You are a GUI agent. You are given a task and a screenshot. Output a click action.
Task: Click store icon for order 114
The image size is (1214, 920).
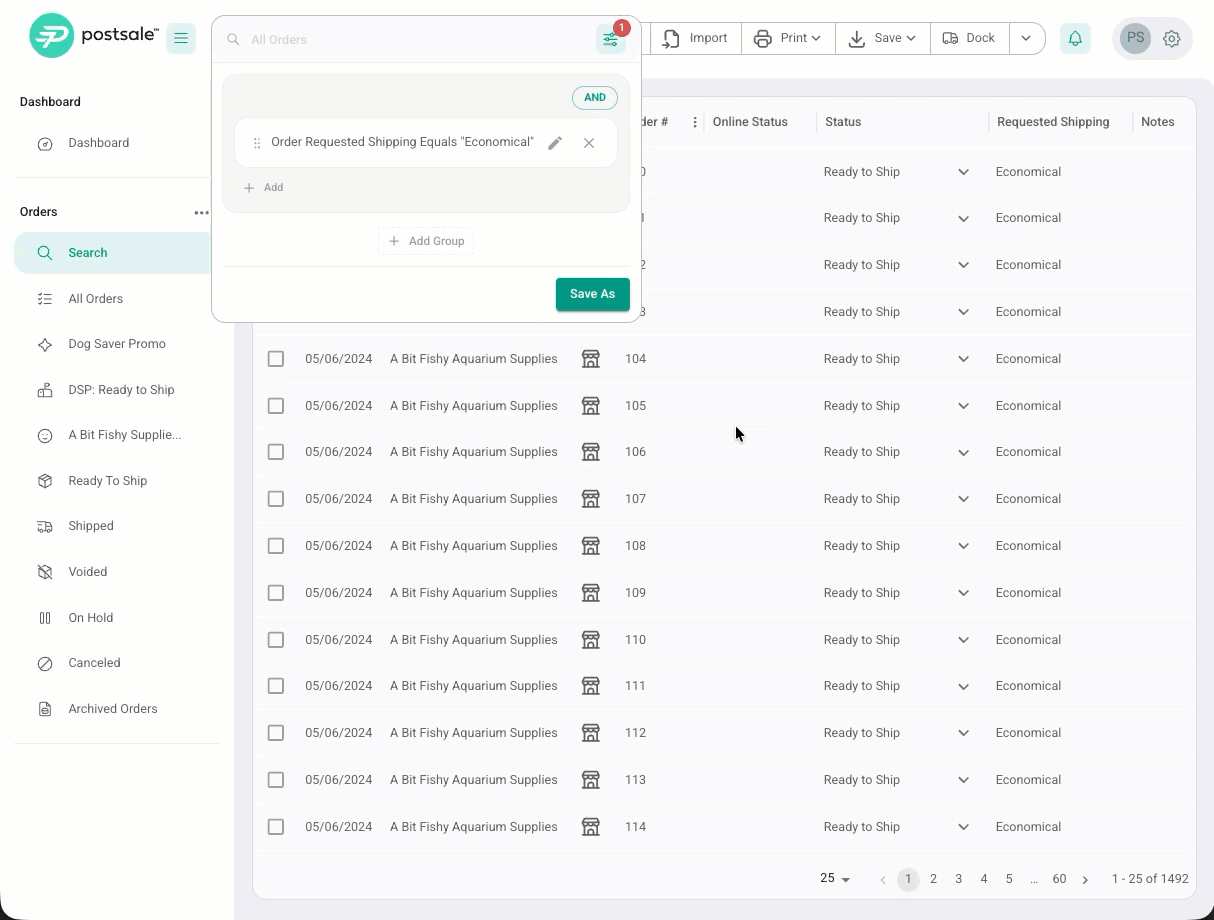(x=591, y=827)
